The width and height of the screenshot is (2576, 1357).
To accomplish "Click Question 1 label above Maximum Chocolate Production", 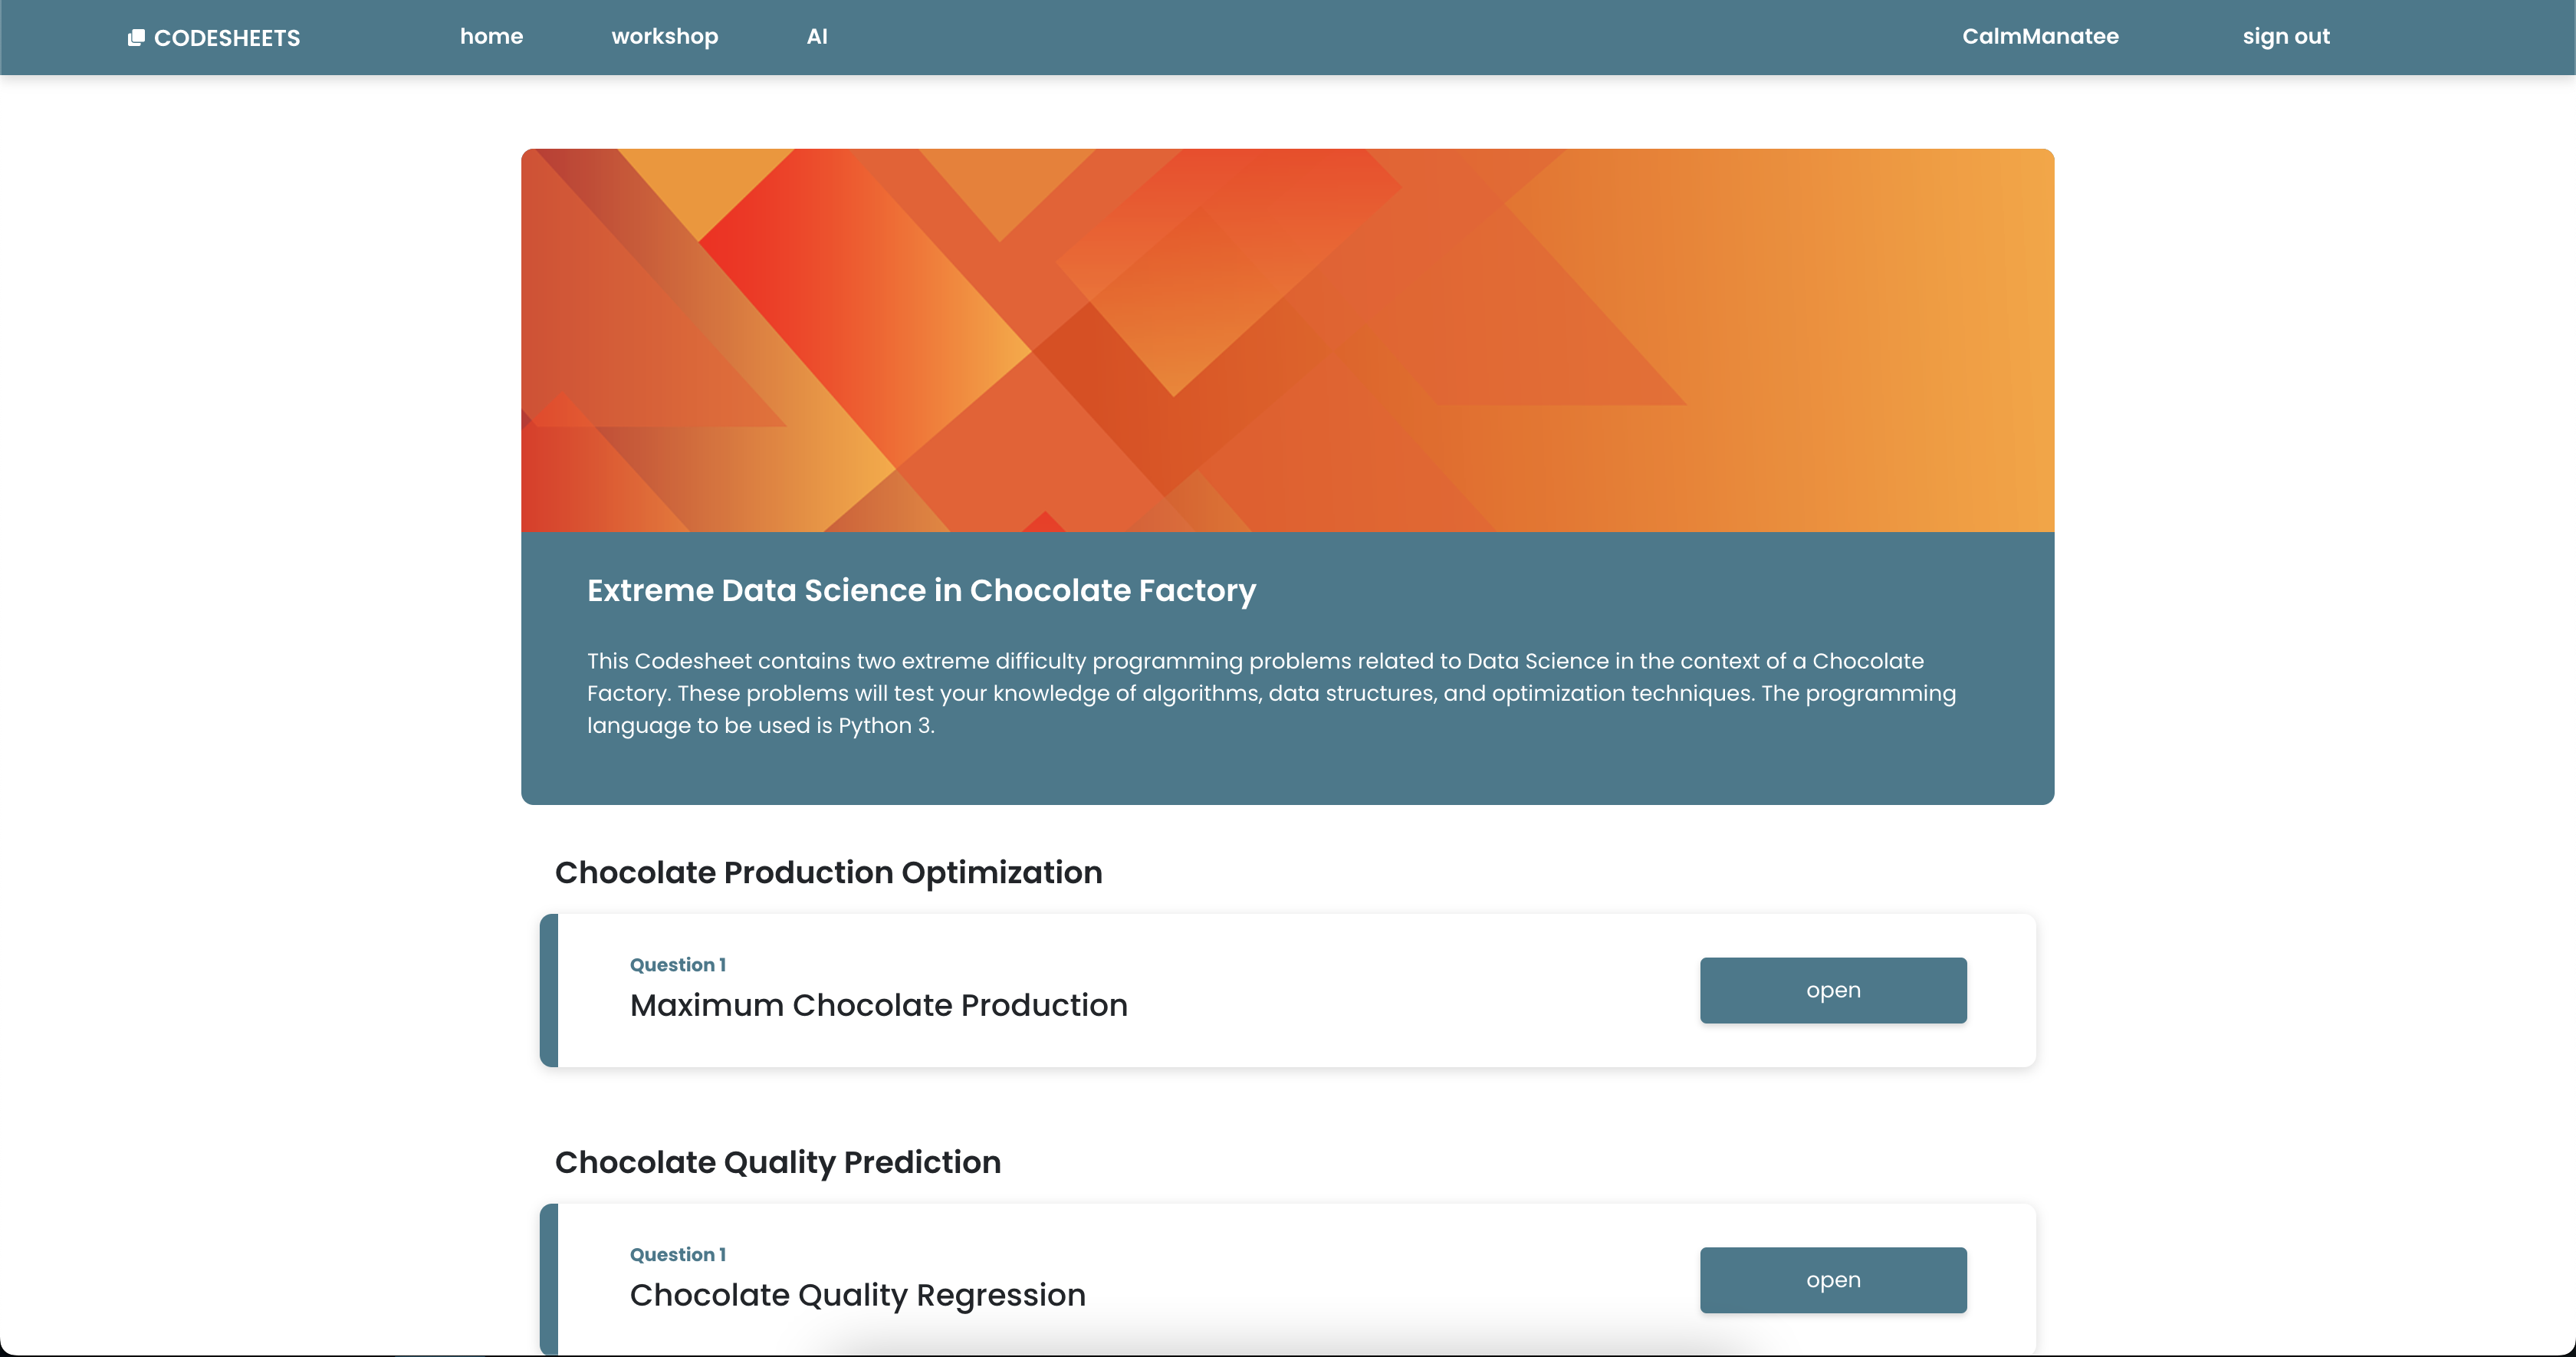I will (677, 965).
